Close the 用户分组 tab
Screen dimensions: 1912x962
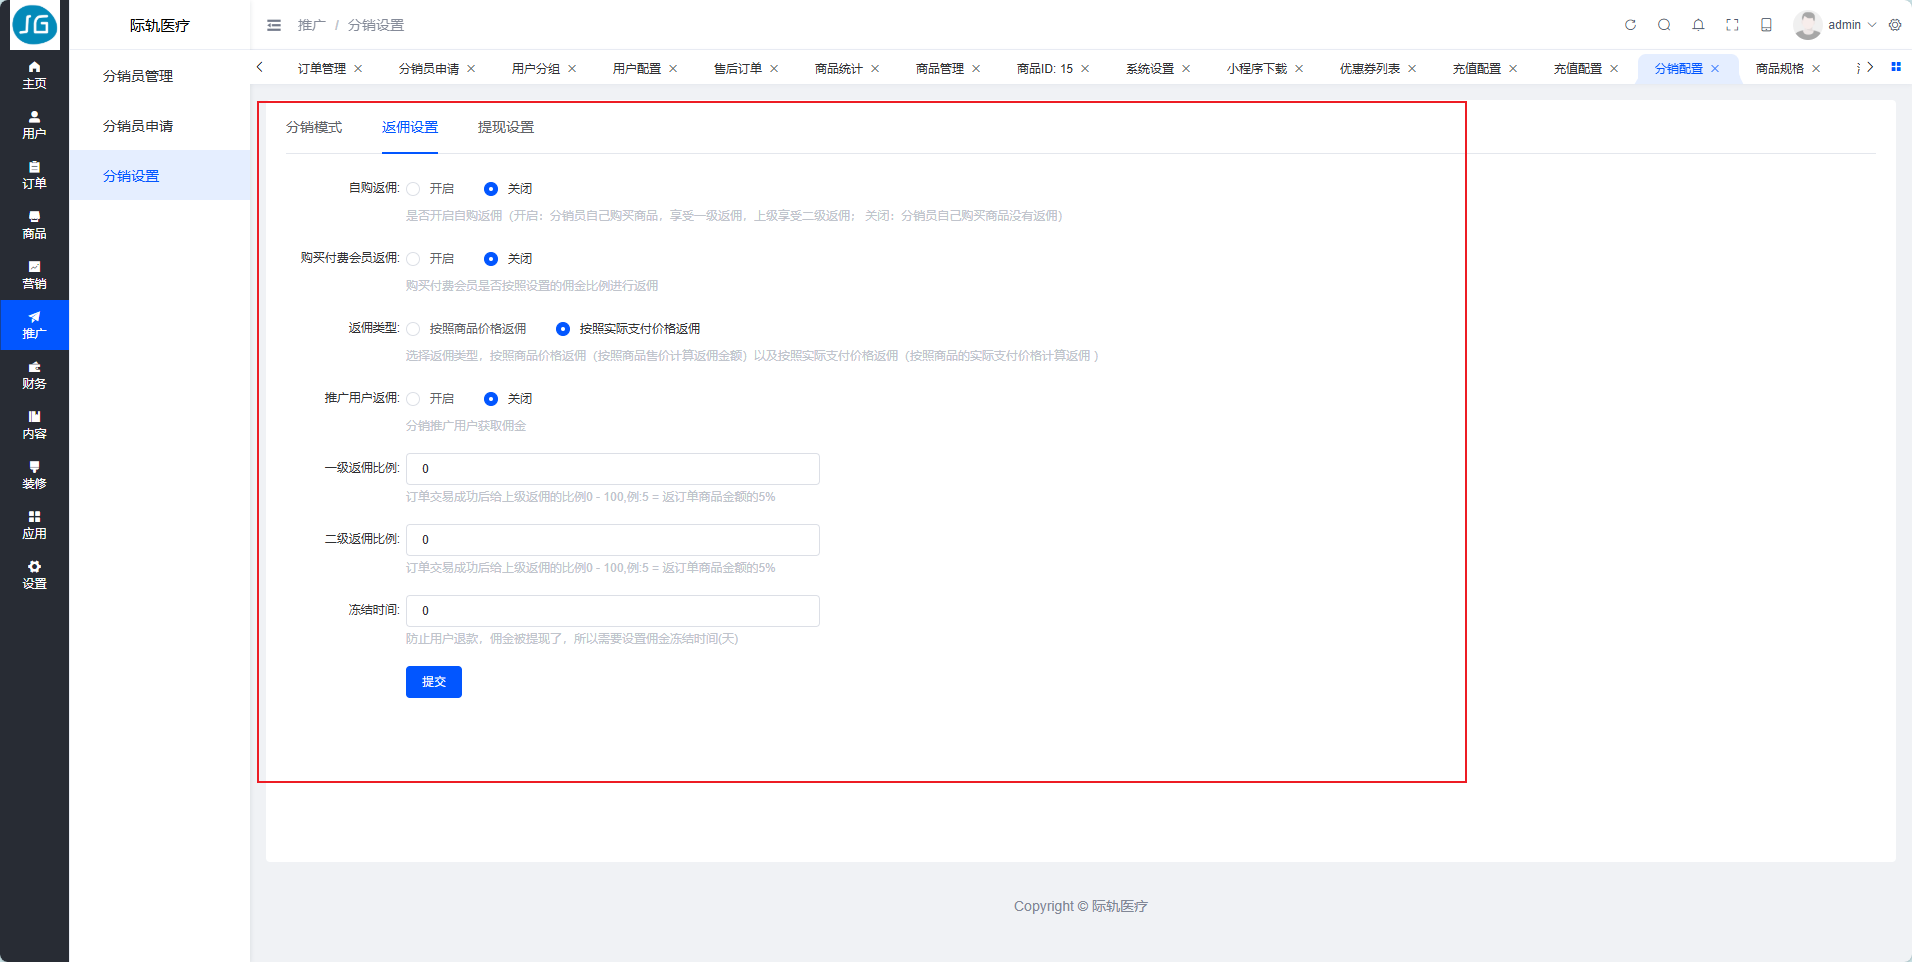[572, 69]
